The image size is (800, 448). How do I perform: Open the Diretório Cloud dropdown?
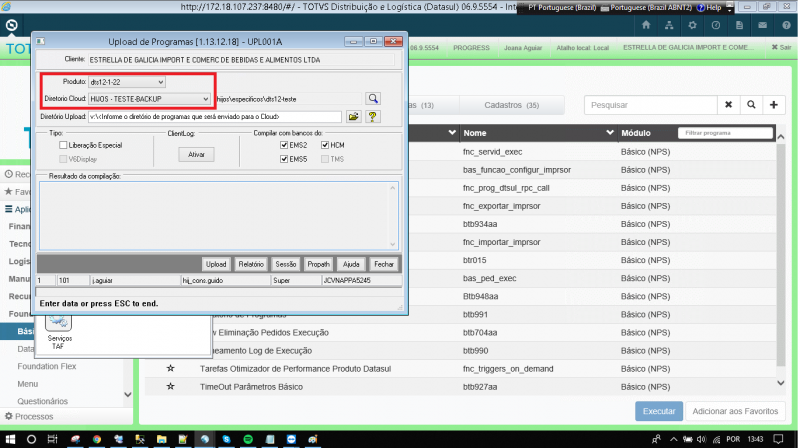point(149,99)
